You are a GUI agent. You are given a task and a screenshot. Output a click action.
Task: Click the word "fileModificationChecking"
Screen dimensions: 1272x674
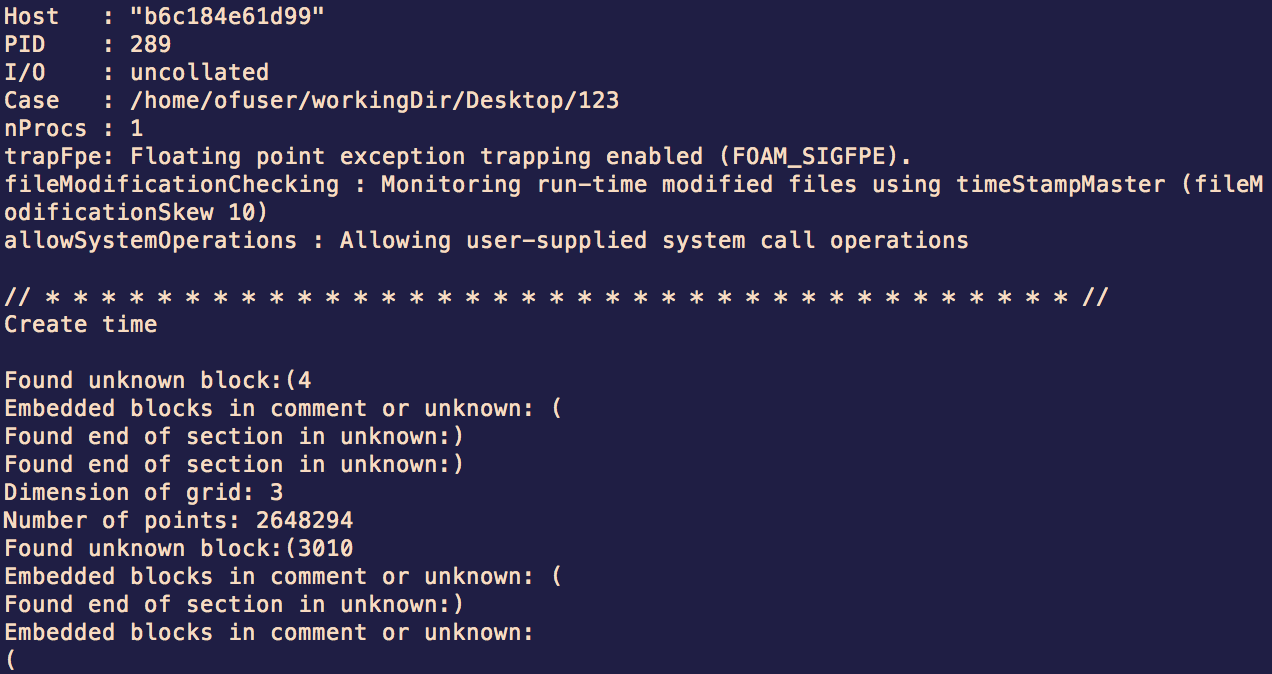point(171,184)
